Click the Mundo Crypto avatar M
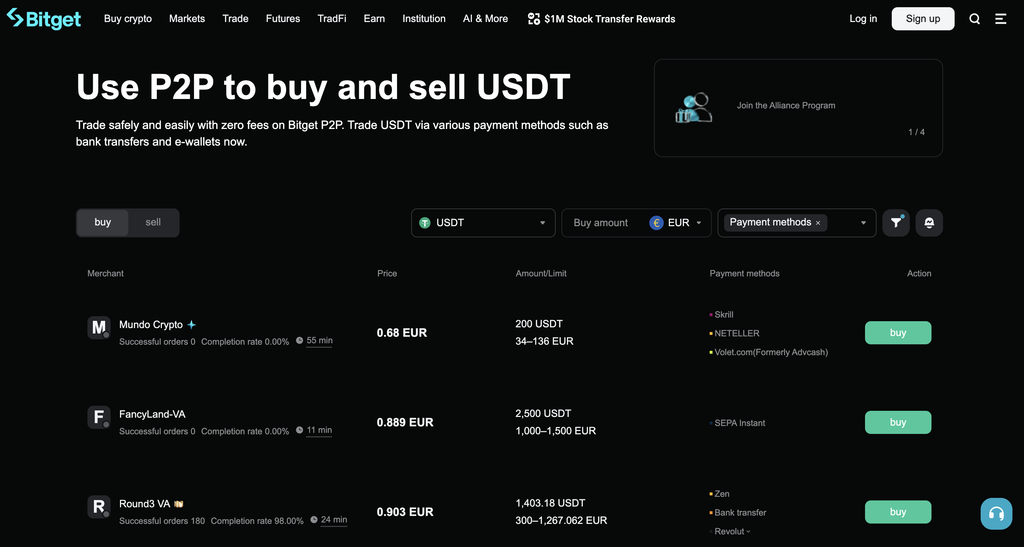This screenshot has width=1024, height=547. coord(99,327)
